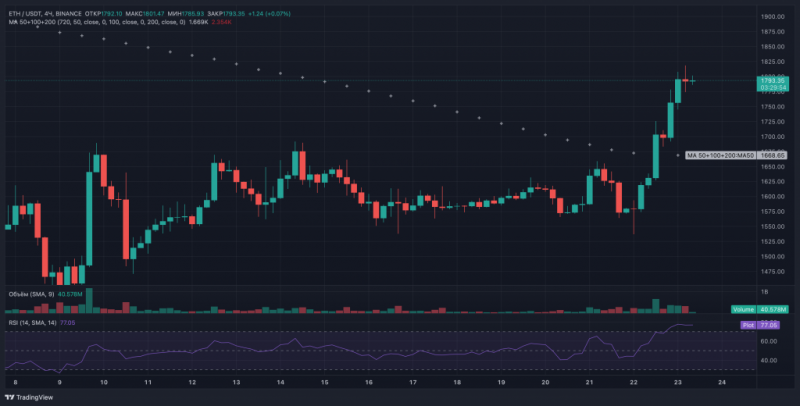
Task: Click the 1600.00 price axis label
Action: point(772,197)
